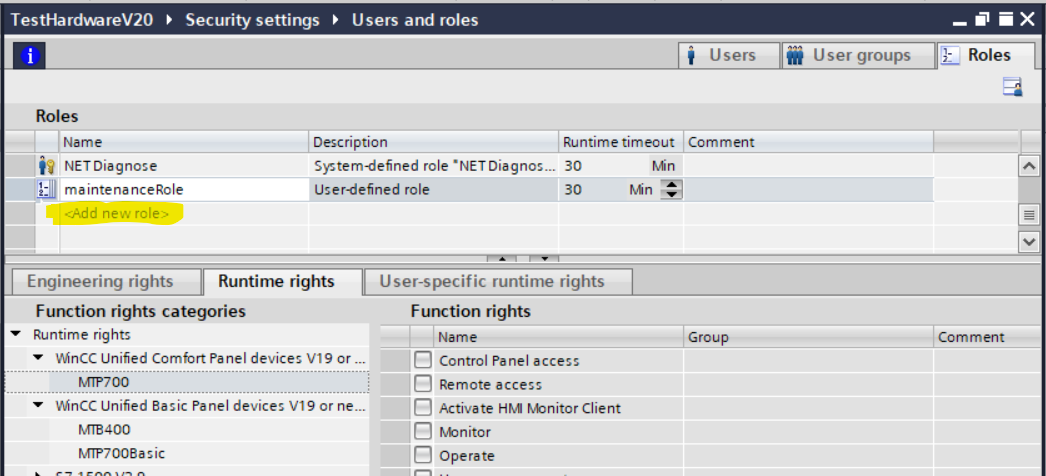Adjust the maintenanceRole runtime timeout spinner
This screenshot has width=1046, height=476.
[x=672, y=189]
